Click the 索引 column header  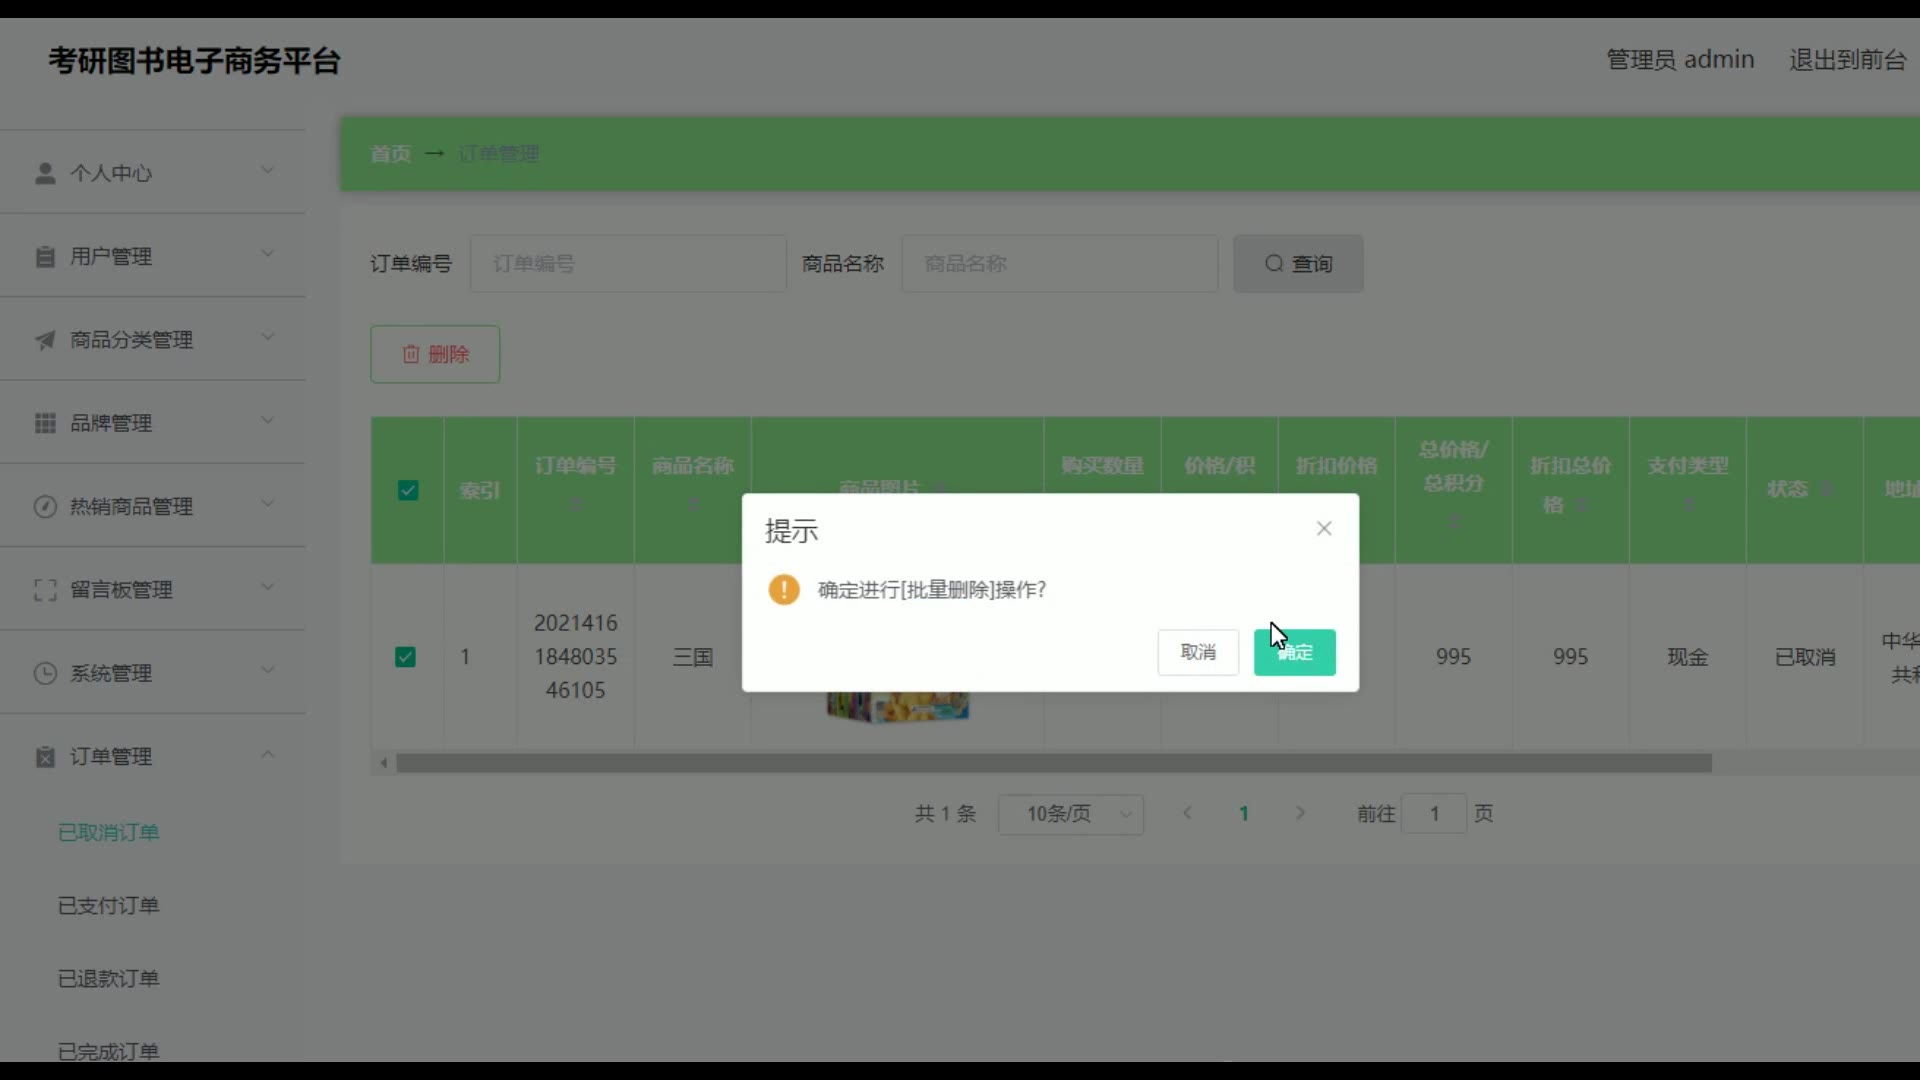pyautogui.click(x=480, y=490)
